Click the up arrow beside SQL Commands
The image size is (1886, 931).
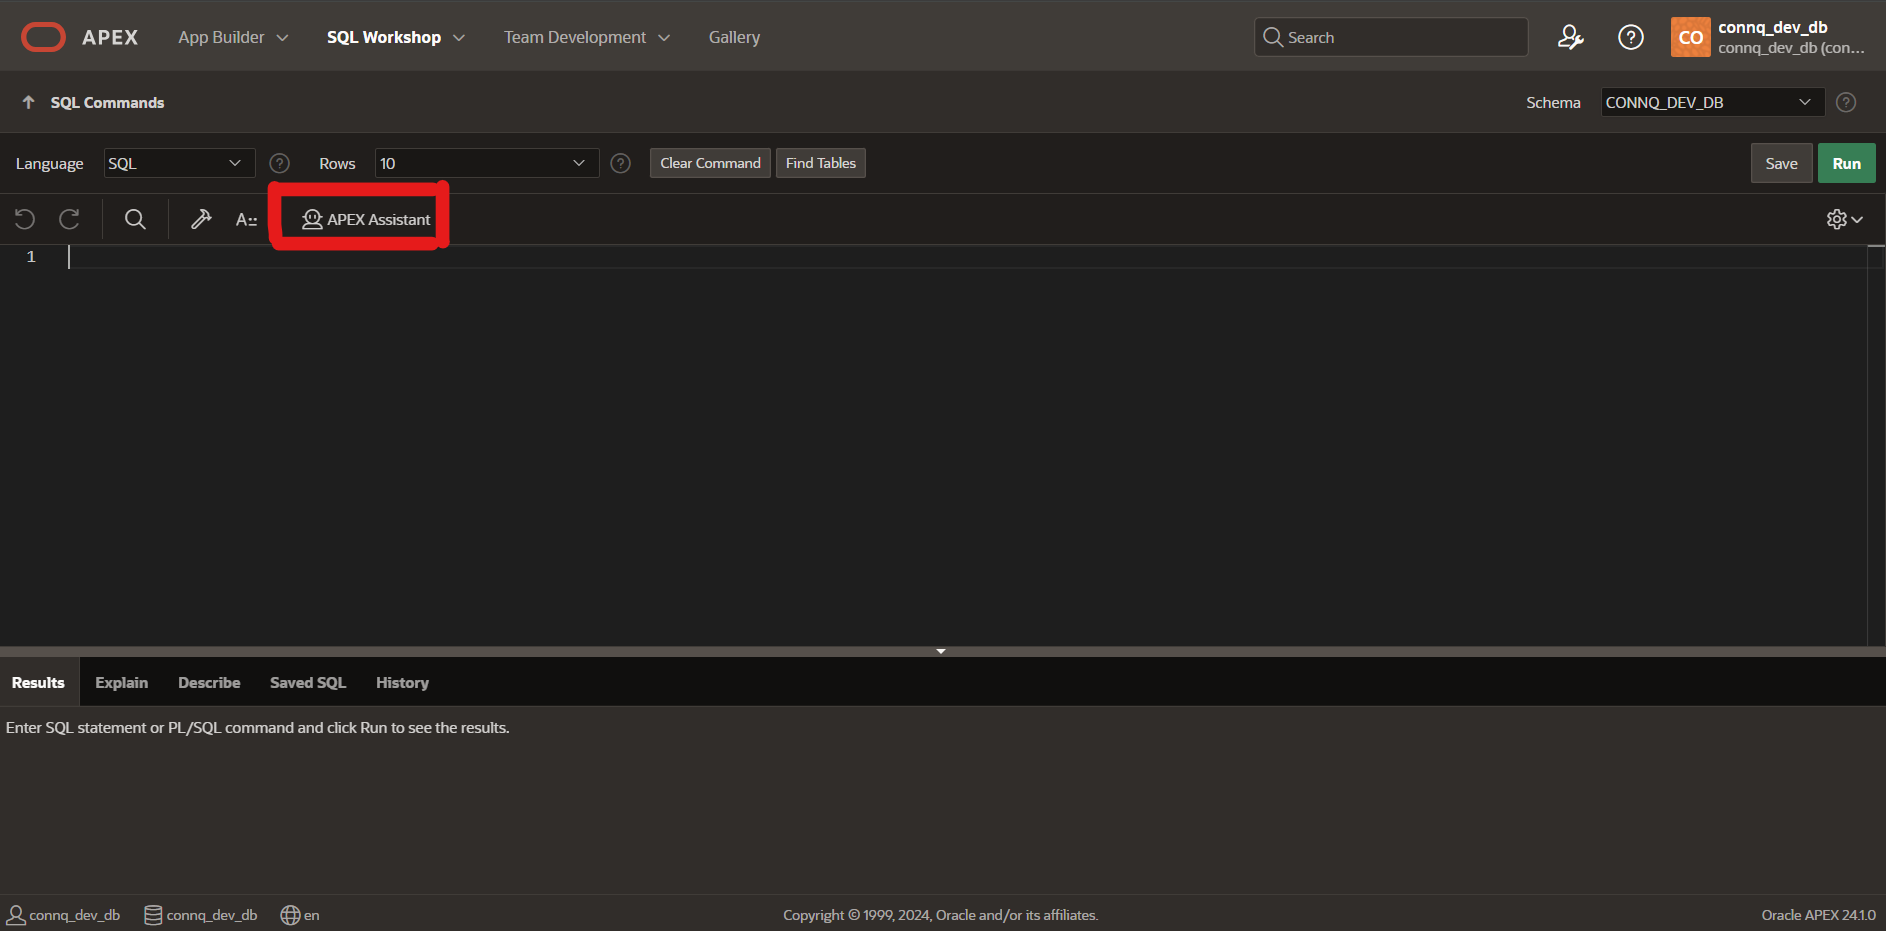click(28, 102)
